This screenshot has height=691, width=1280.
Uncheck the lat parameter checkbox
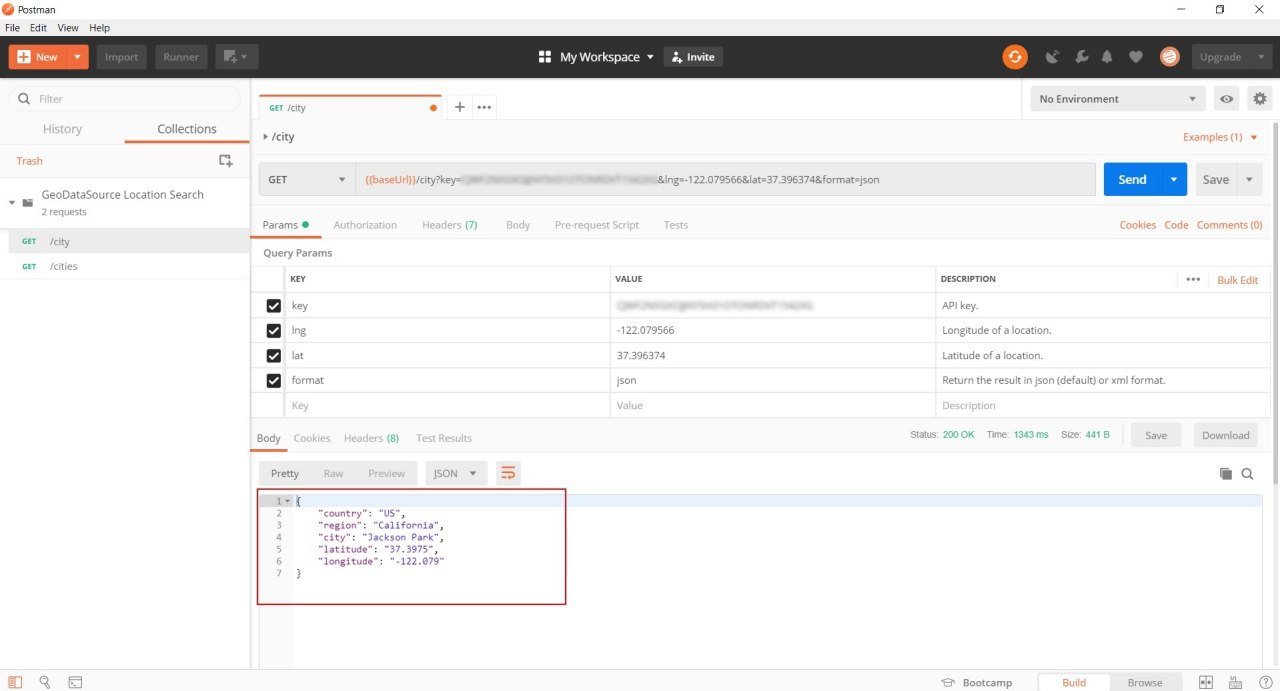(273, 356)
